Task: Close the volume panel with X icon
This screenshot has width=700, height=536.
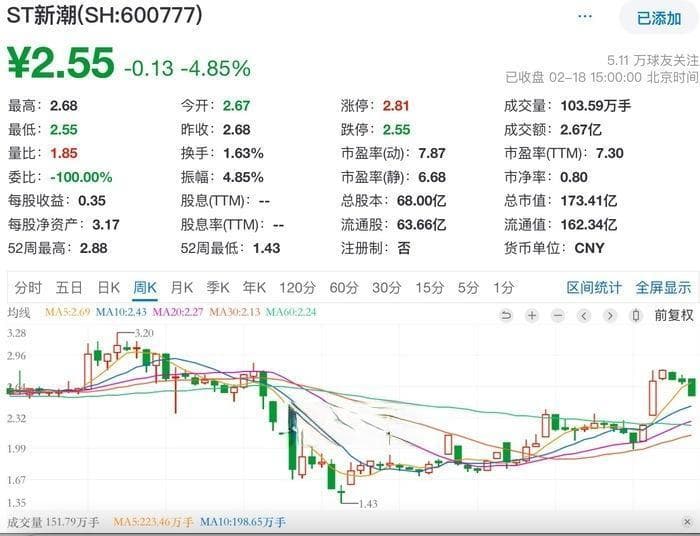Action: (687, 521)
